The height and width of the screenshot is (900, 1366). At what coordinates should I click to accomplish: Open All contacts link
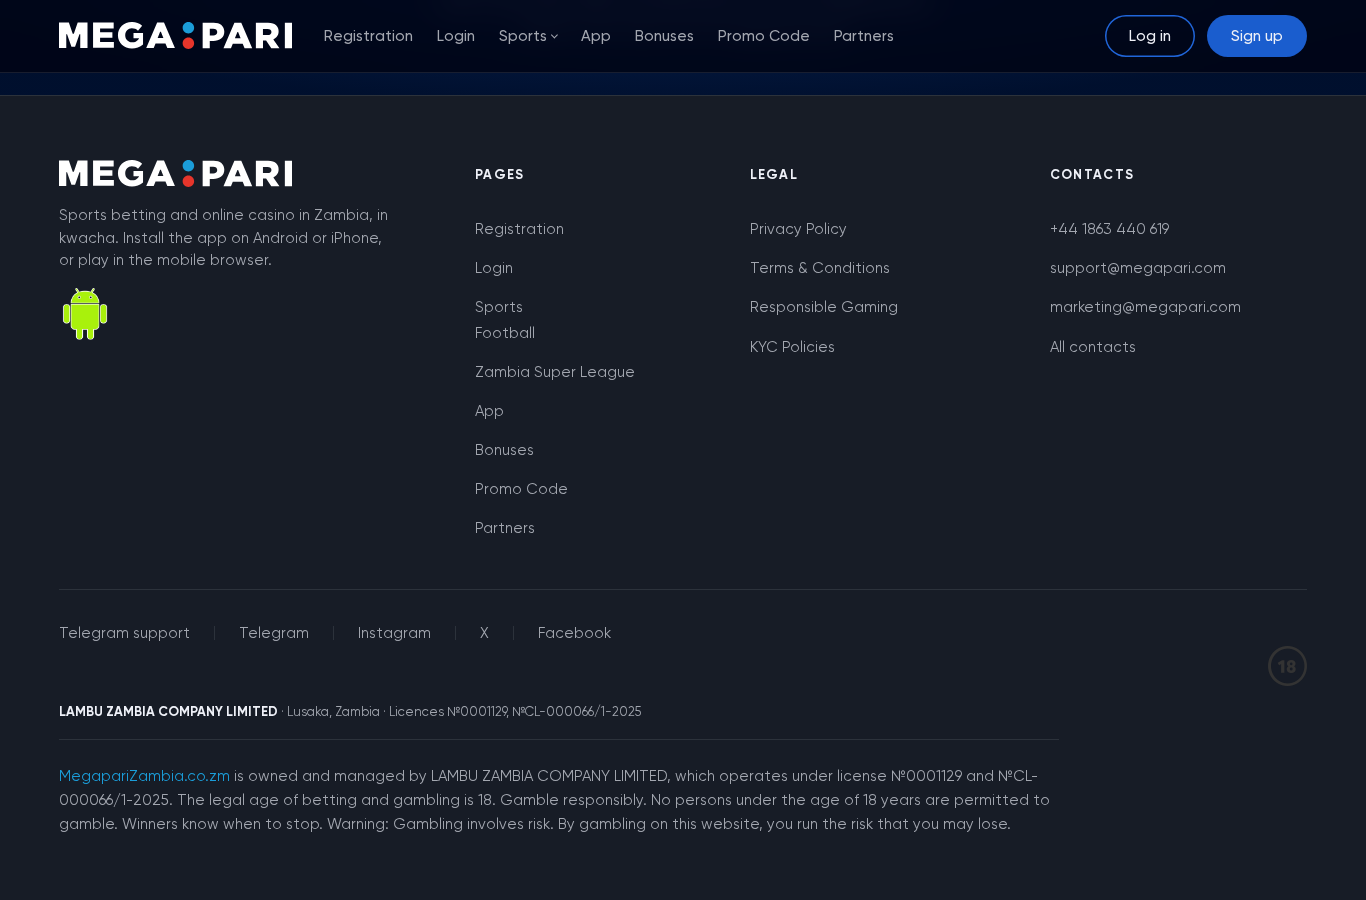click(1093, 347)
